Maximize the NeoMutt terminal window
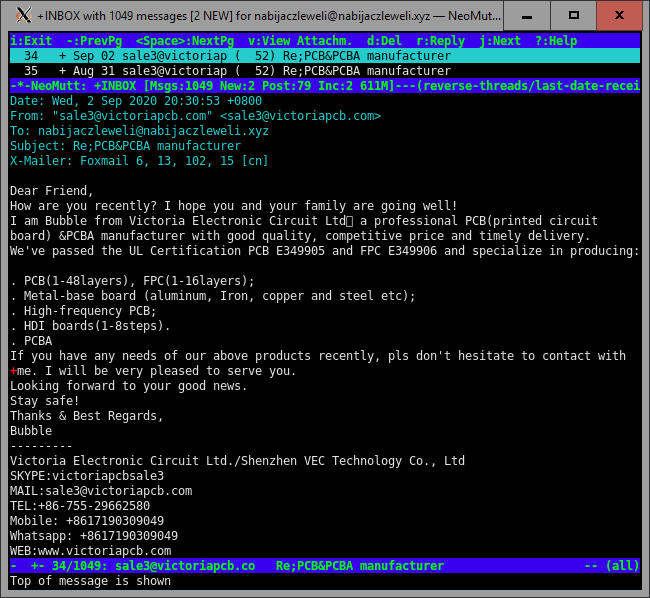This screenshot has height=598, width=650. [x=575, y=16]
